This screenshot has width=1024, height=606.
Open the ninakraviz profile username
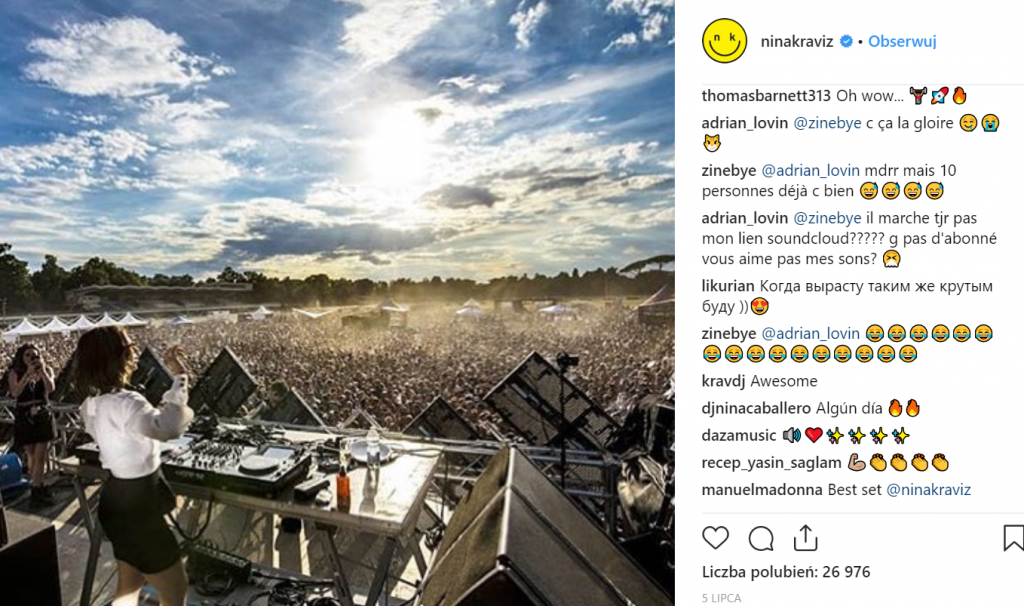coord(798,42)
